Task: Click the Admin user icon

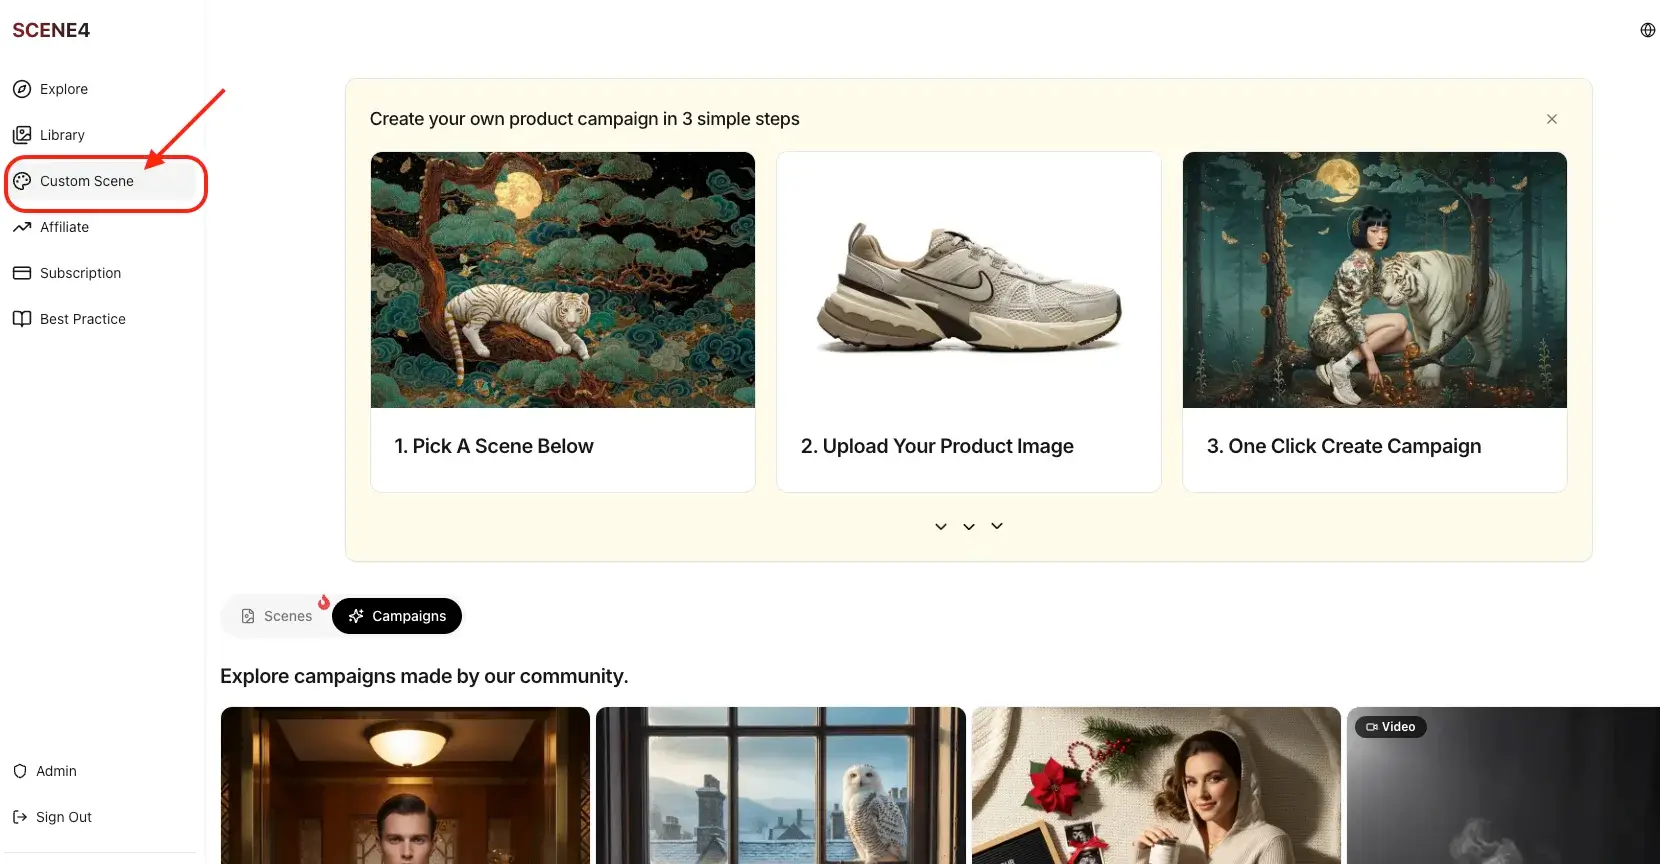Action: pyautogui.click(x=20, y=770)
